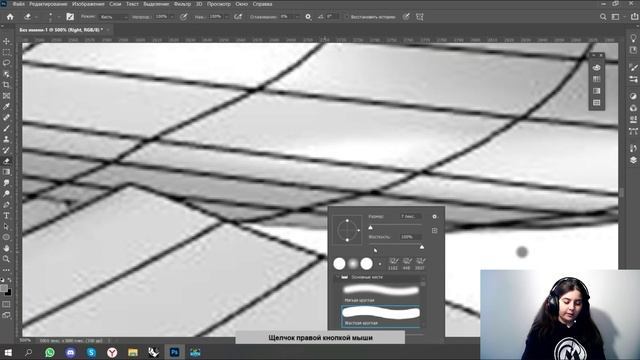Open the Smoothing value dropdown arrow

(x=297, y=17)
